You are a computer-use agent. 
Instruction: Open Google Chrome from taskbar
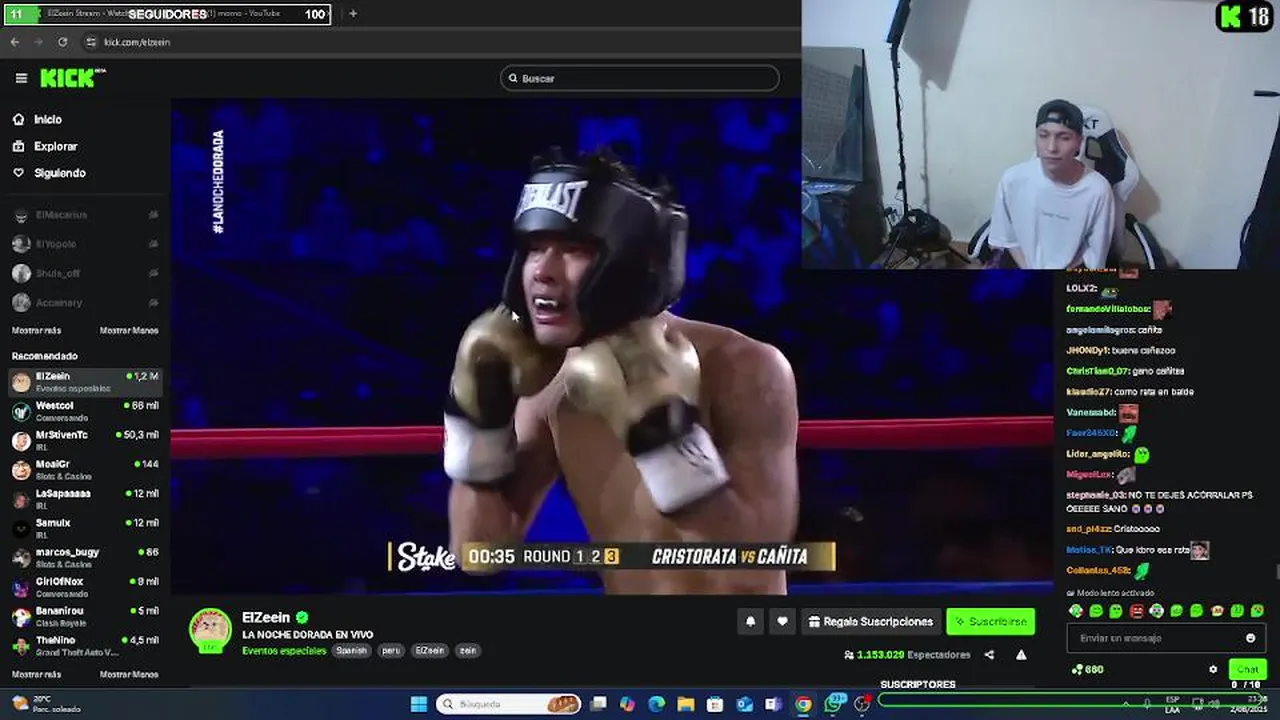(x=803, y=704)
